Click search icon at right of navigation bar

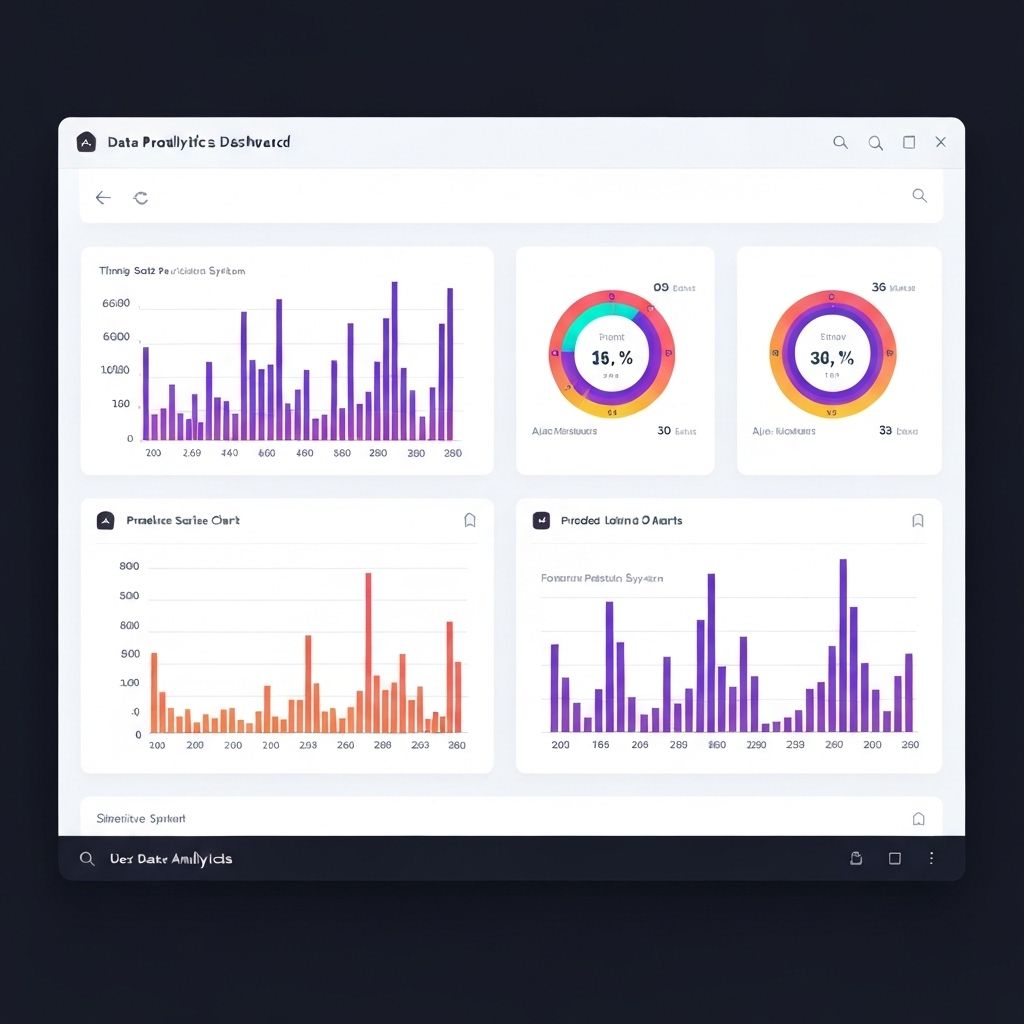(x=919, y=196)
